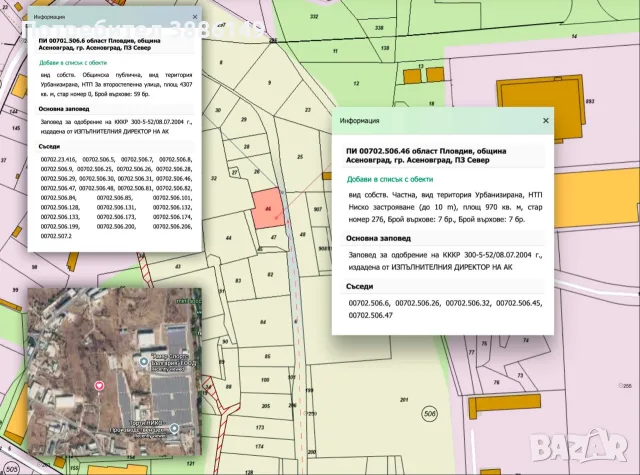Click 'Добави в списък с обекти' in right popup

pyautogui.click(x=390, y=179)
